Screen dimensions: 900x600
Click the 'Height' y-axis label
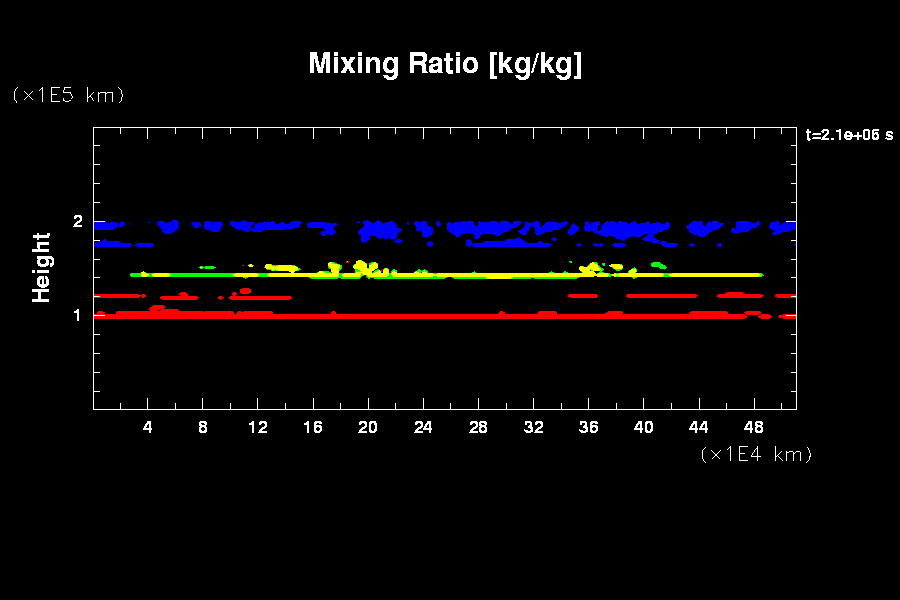[42, 267]
